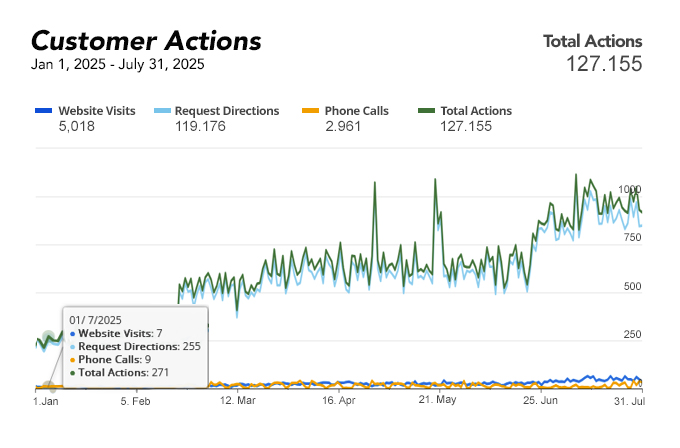Click the light blue Request Directions swatch
Screen dimensions: 680x448
coord(162,111)
